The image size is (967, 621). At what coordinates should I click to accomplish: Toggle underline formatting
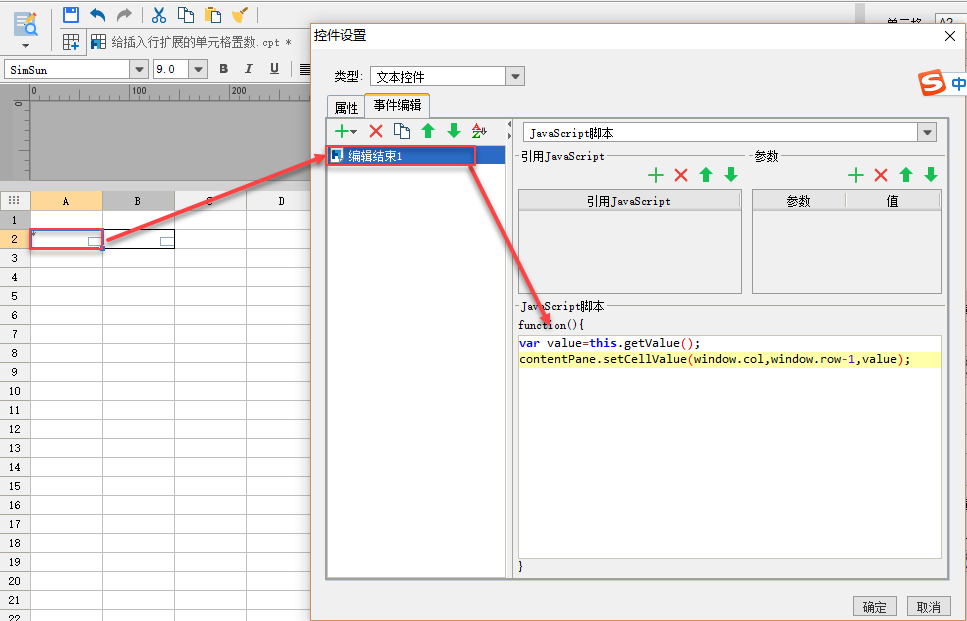(x=274, y=69)
